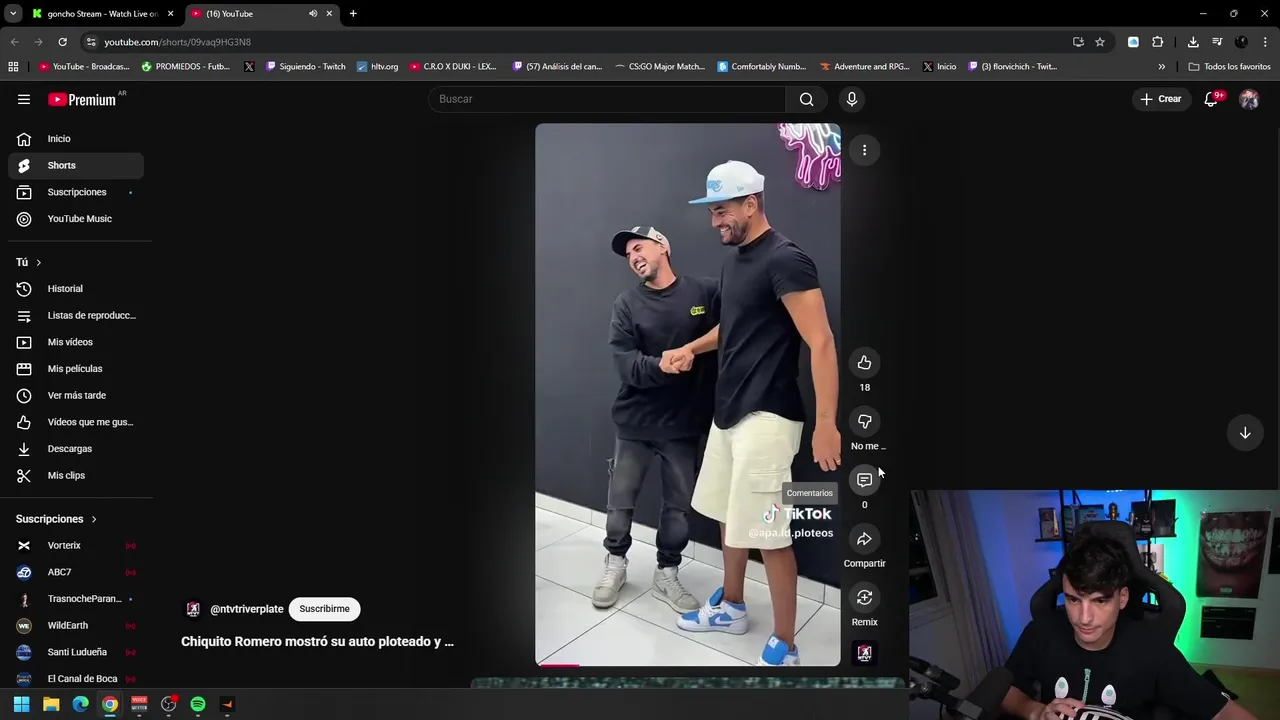Remix this short
Image resolution: width=1280 pixels, height=720 pixels.
point(864,598)
